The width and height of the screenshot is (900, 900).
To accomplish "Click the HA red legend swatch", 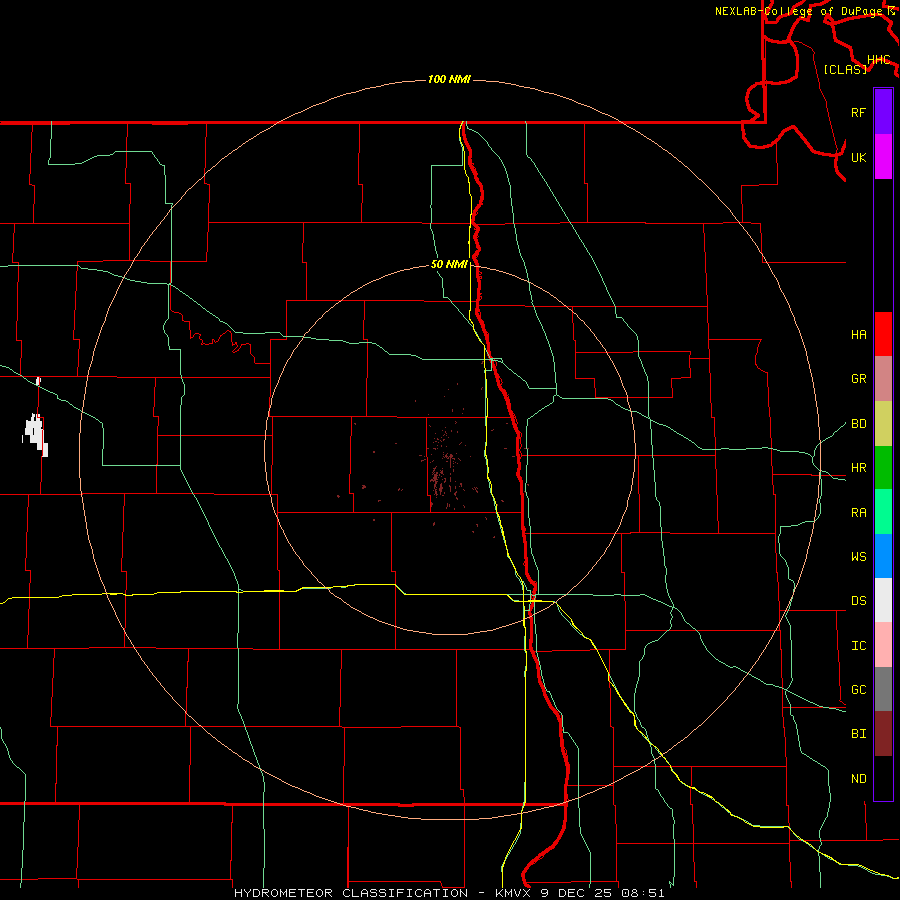I will coord(883,334).
